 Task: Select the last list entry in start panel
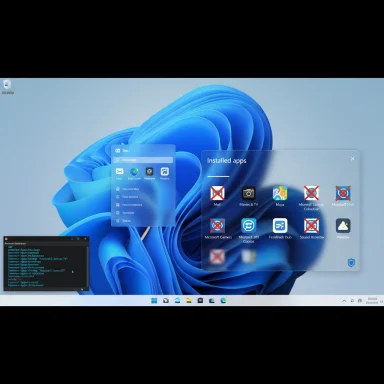[x=124, y=221]
